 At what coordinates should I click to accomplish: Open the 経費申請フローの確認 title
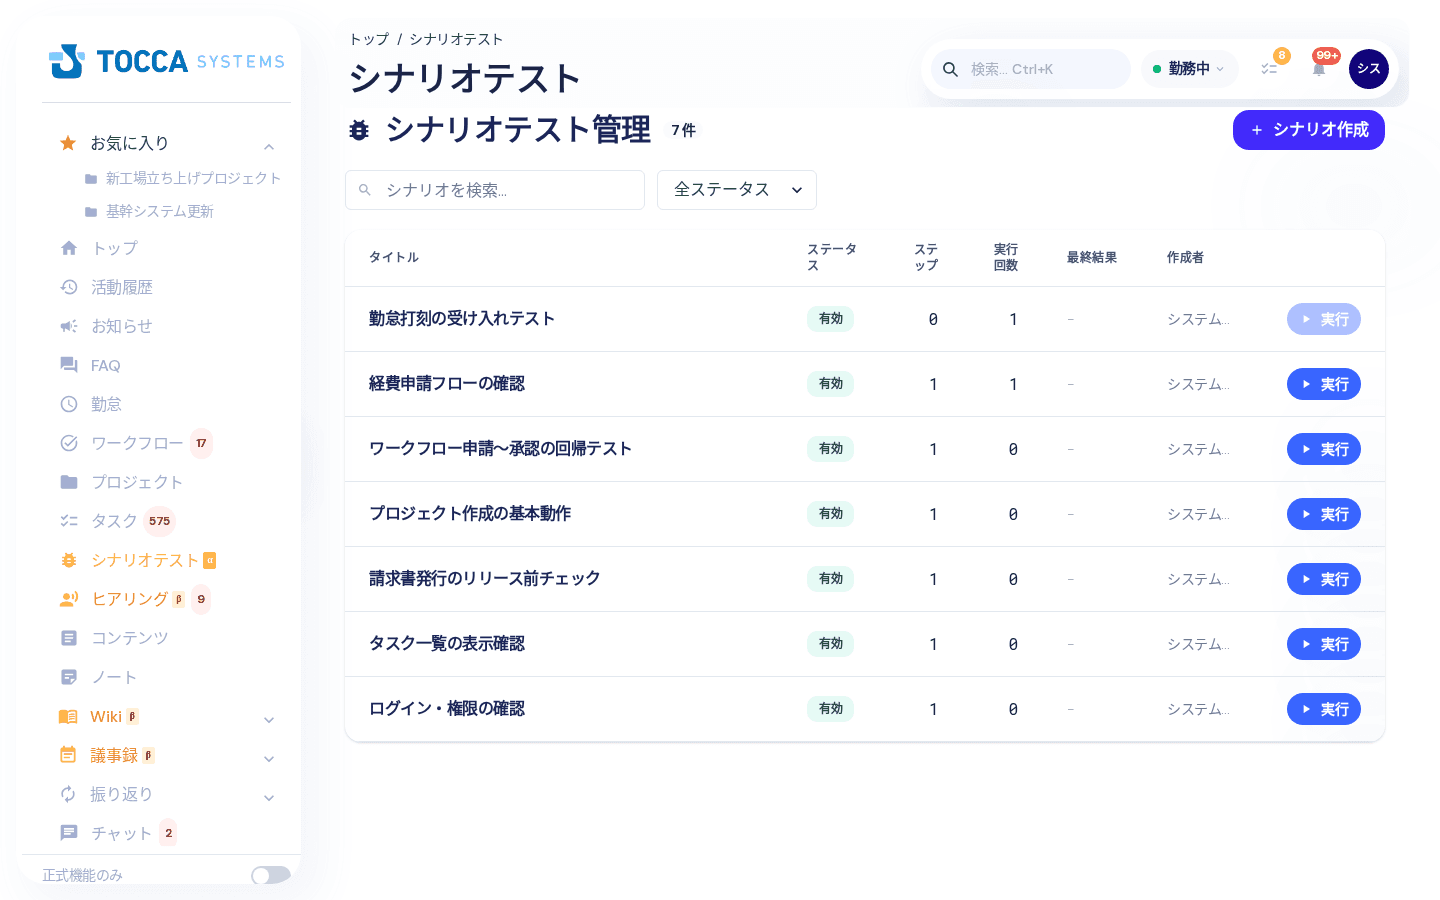click(446, 384)
